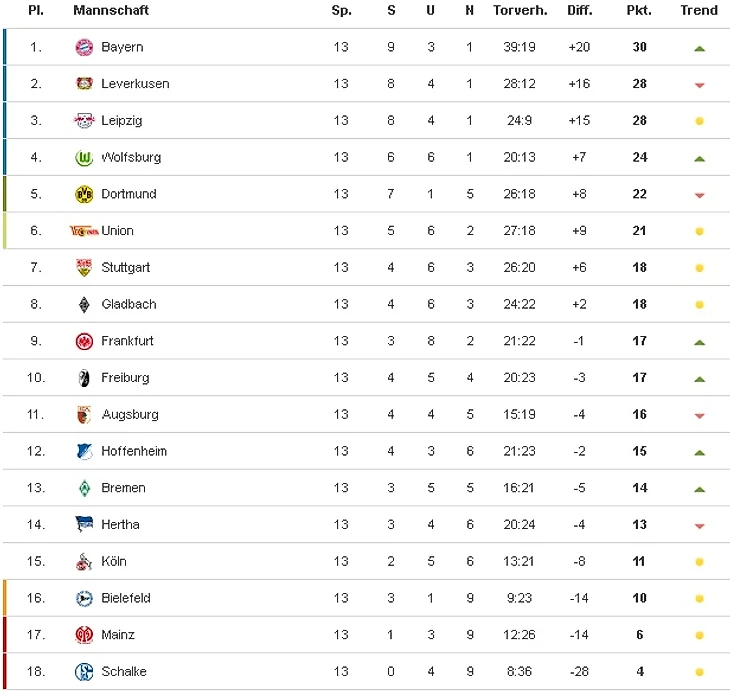
Task: Click the Bayern club crest icon
Action: click(84, 47)
